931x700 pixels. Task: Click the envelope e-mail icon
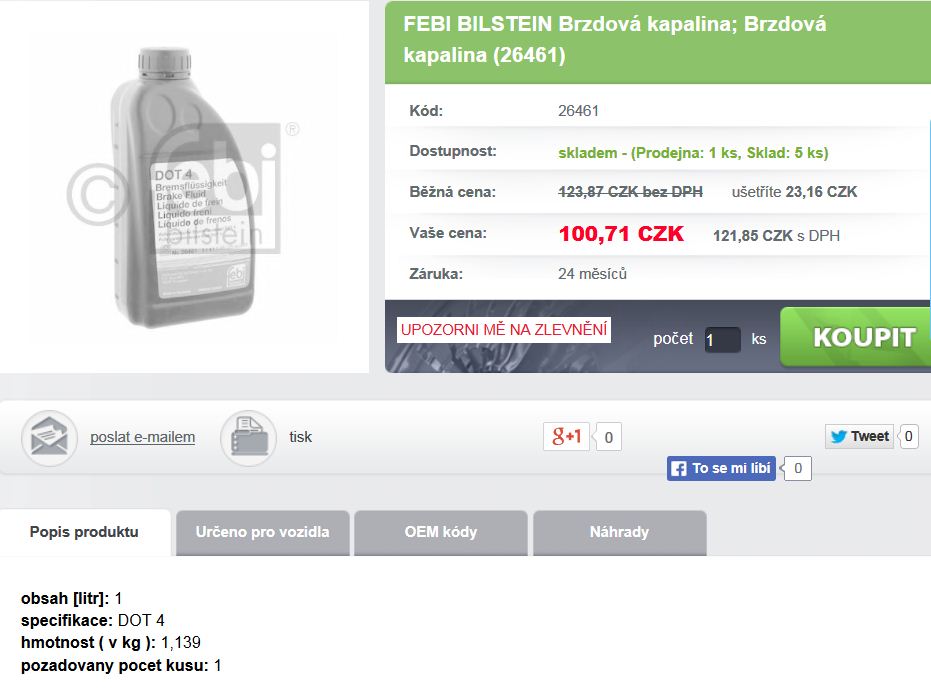click(49, 438)
